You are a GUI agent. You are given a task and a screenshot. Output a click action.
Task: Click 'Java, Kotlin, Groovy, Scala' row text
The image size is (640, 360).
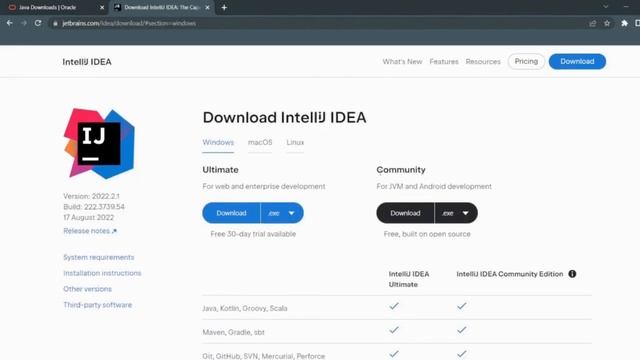tap(245, 308)
